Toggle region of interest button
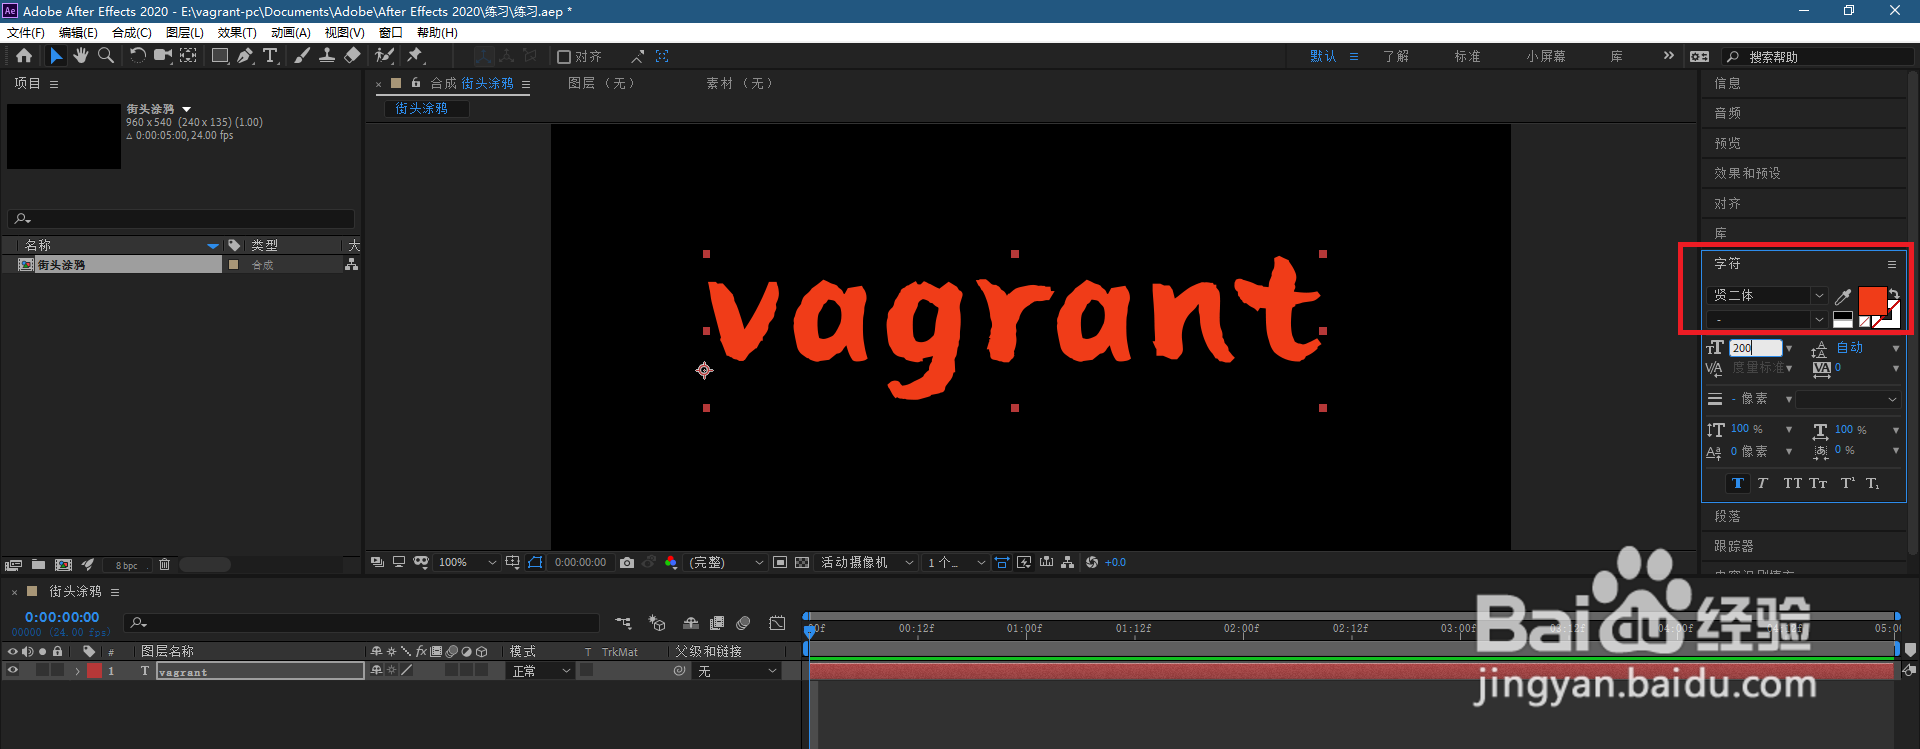This screenshot has width=1920, height=749. pyautogui.click(x=780, y=563)
